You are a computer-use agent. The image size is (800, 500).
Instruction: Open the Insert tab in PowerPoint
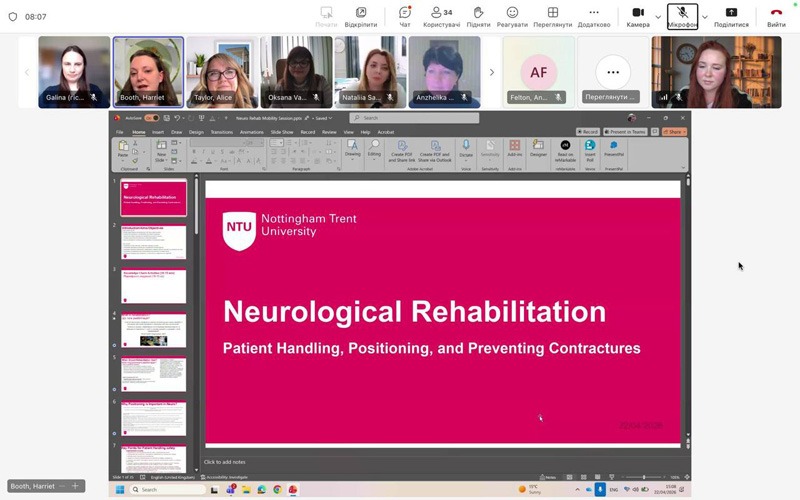(158, 132)
